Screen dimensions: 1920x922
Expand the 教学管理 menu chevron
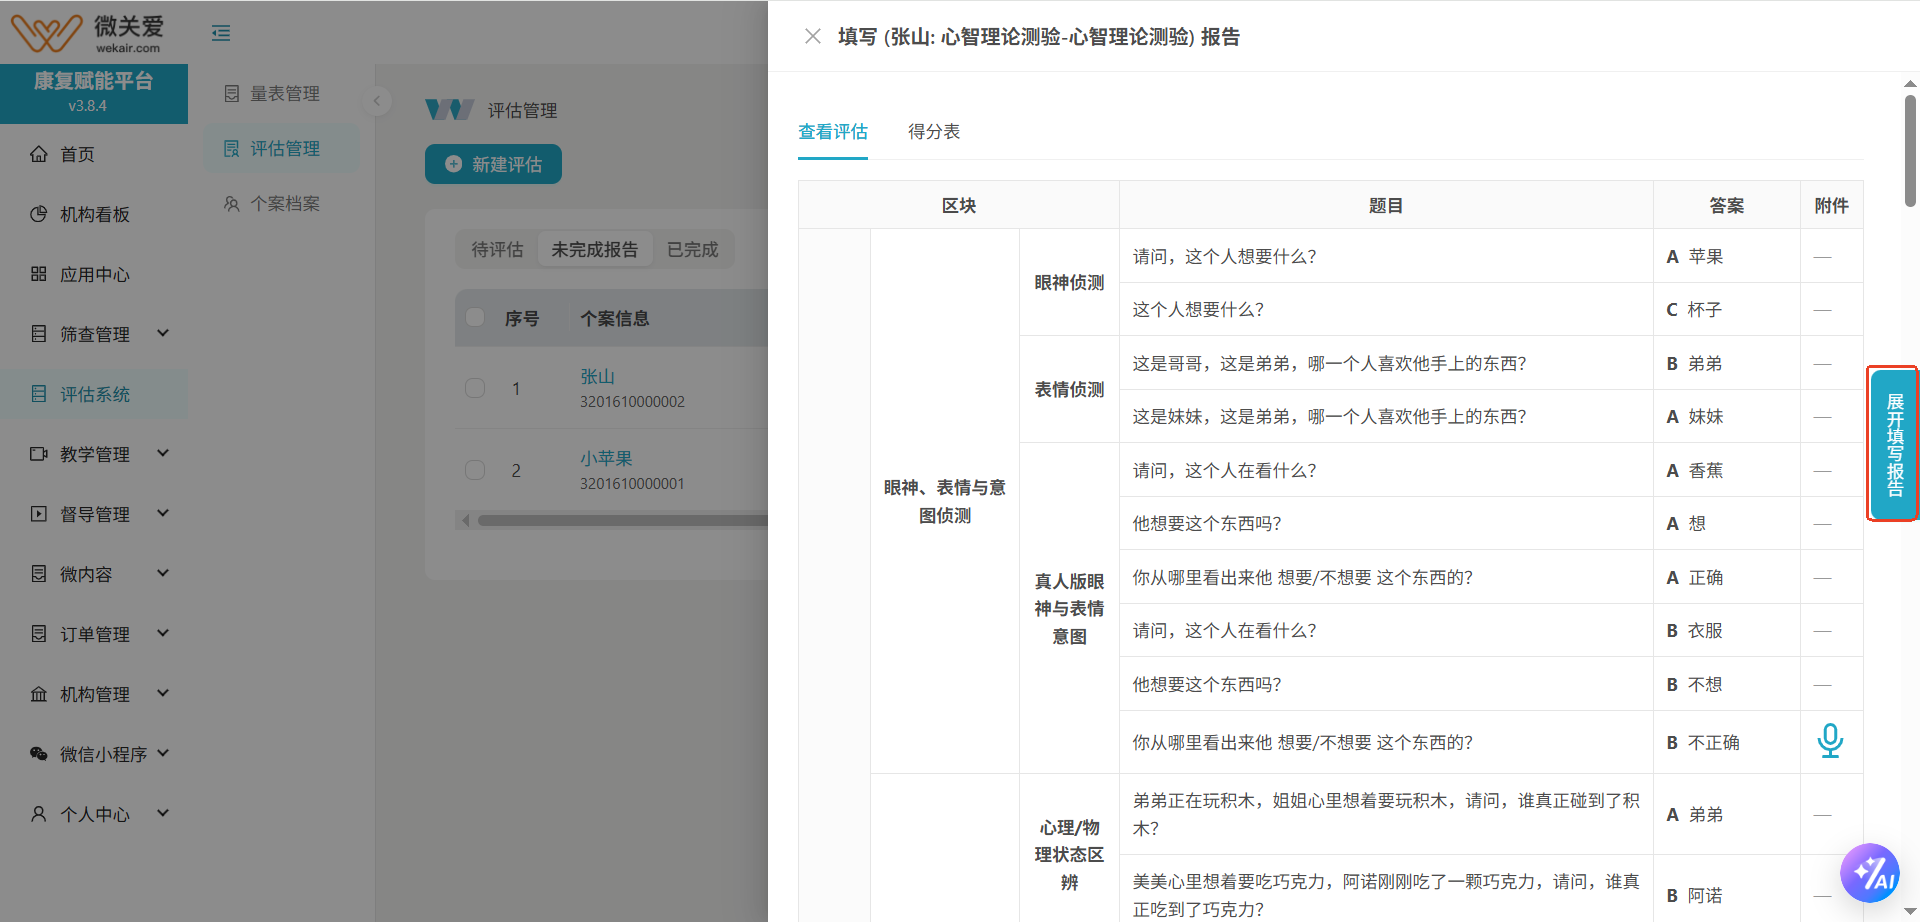click(x=163, y=453)
